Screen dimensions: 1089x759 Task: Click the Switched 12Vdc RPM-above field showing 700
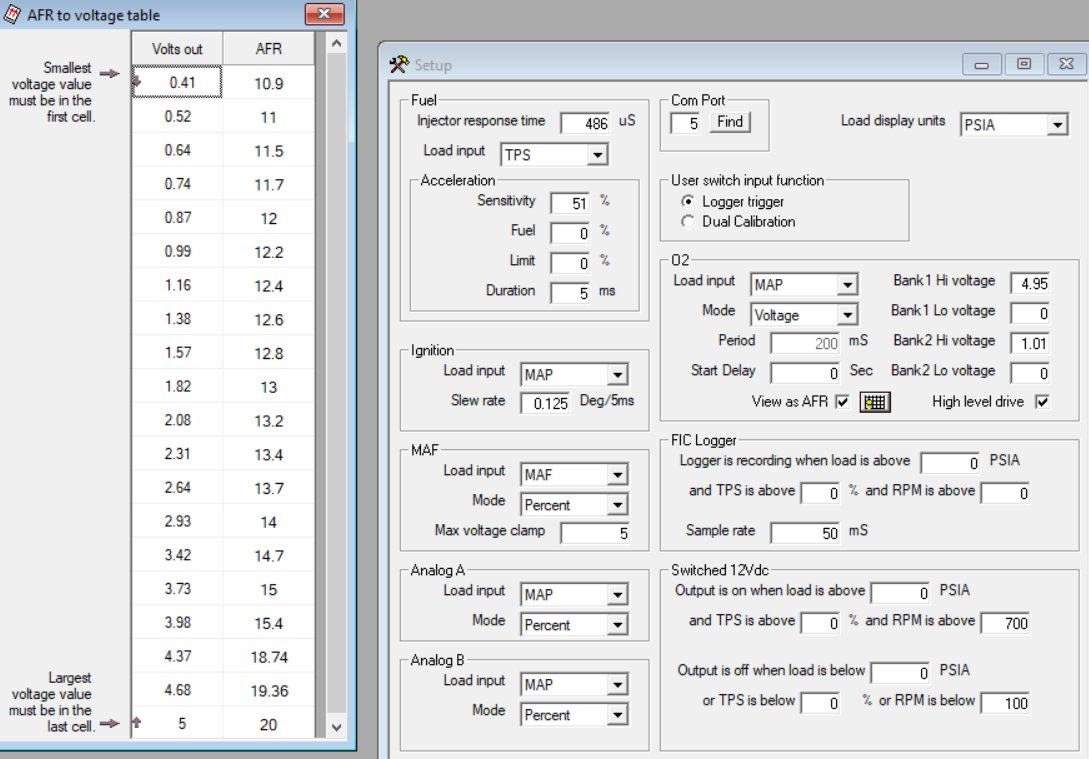pyautogui.click(x=1005, y=624)
